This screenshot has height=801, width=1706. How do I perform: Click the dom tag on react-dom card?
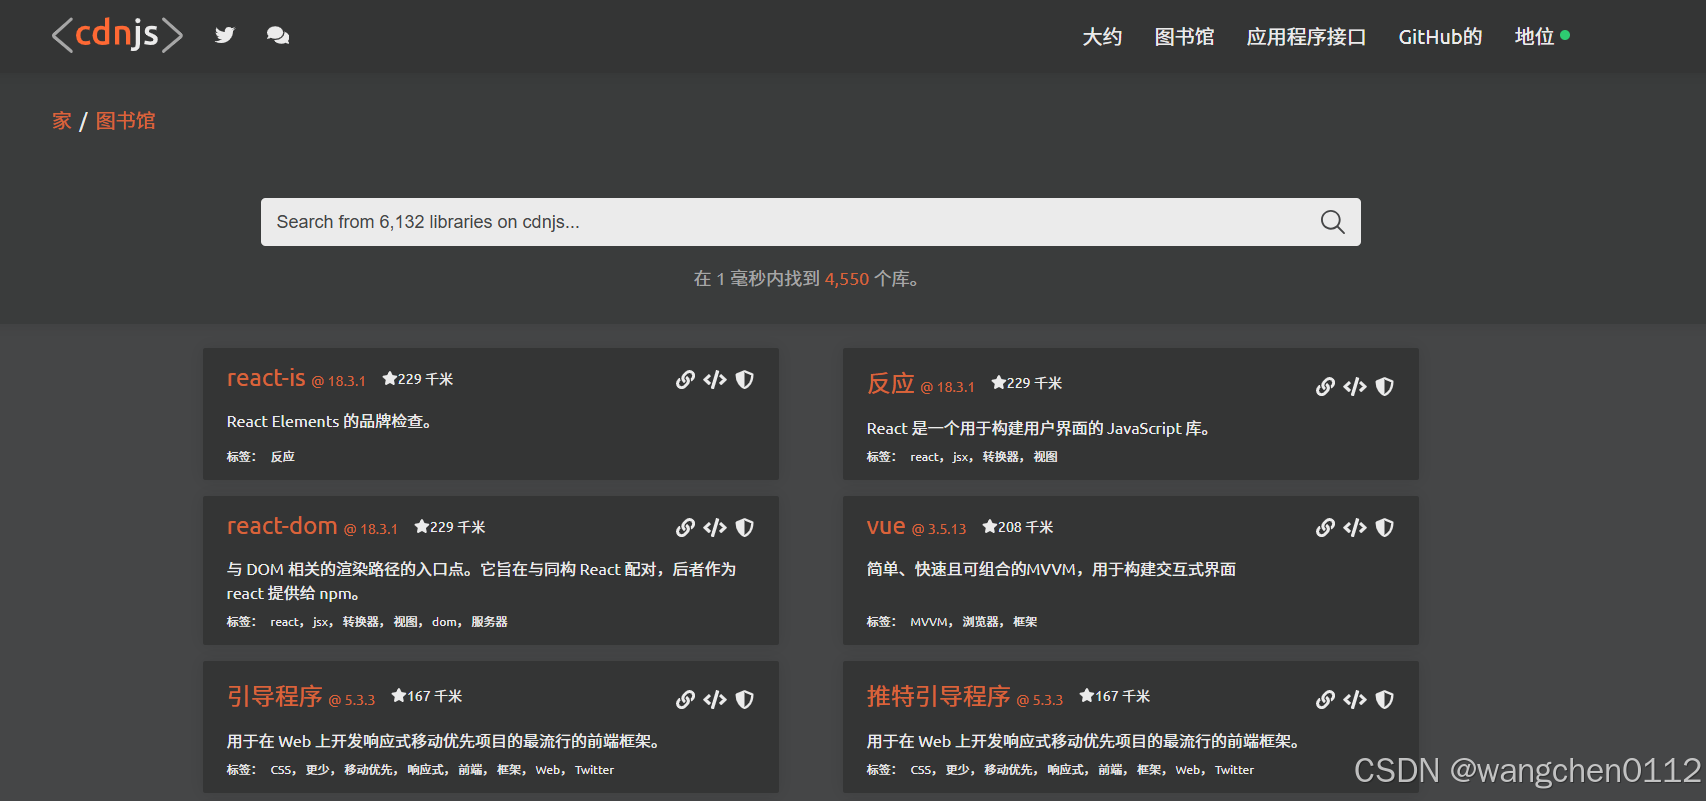pos(444,622)
